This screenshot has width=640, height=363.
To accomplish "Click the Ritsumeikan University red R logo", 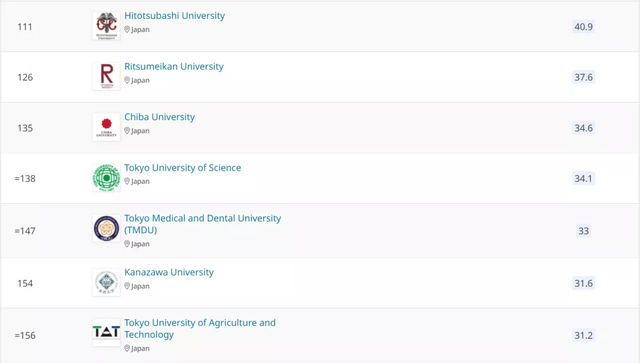I will [x=106, y=76].
